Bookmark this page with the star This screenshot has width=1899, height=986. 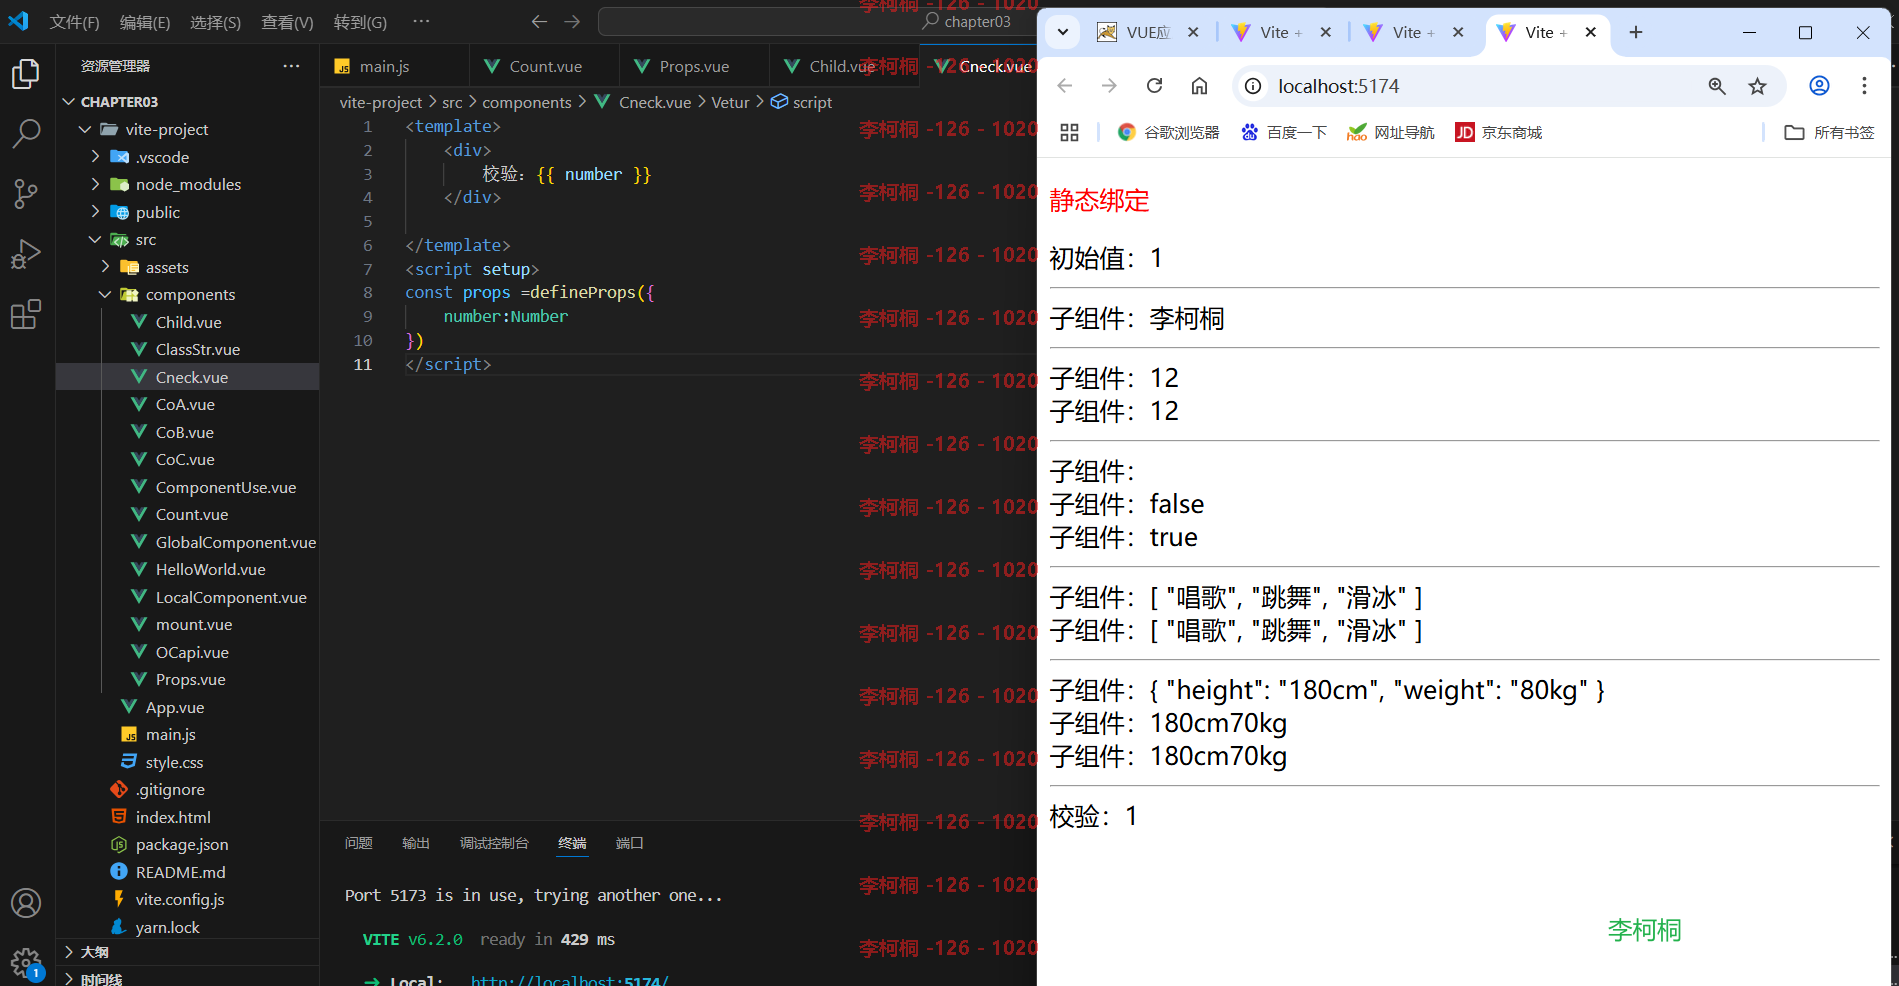coord(1758,86)
